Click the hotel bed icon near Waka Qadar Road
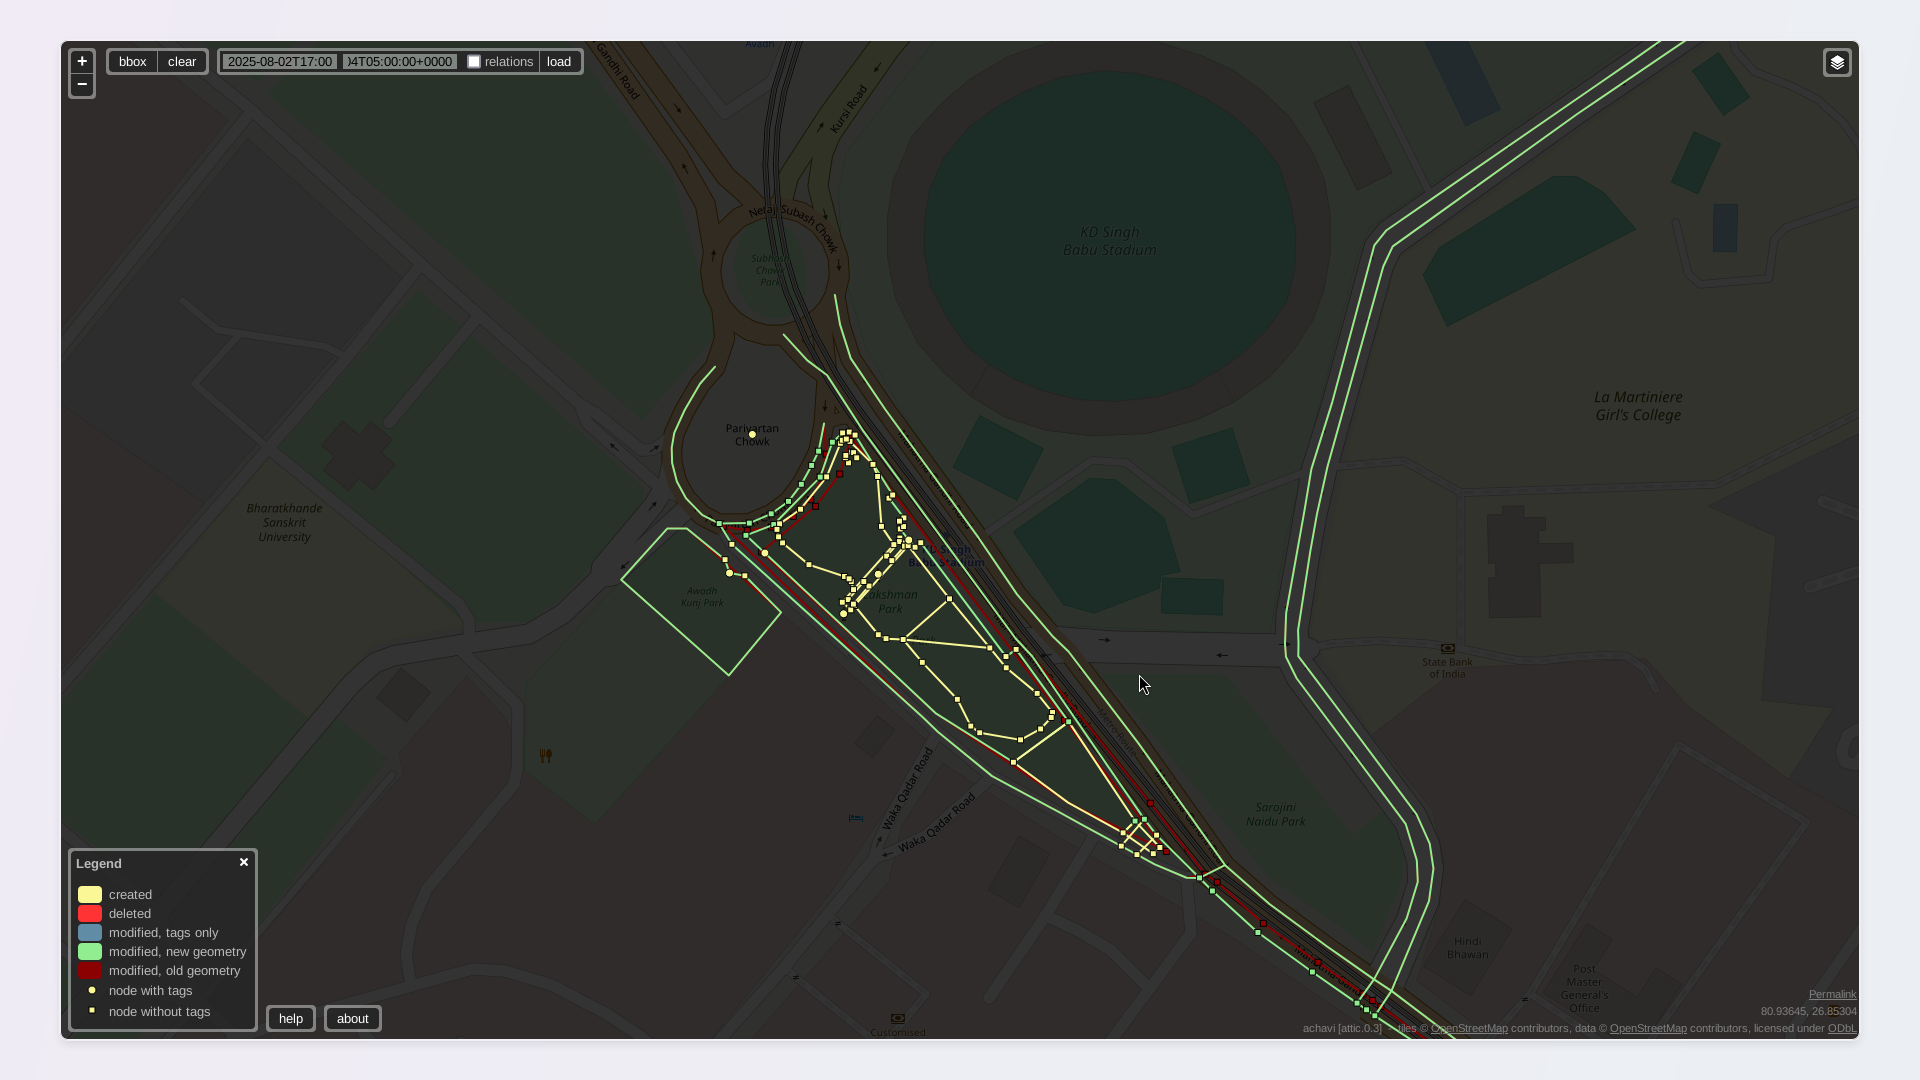This screenshot has height=1080, width=1920. tap(856, 818)
